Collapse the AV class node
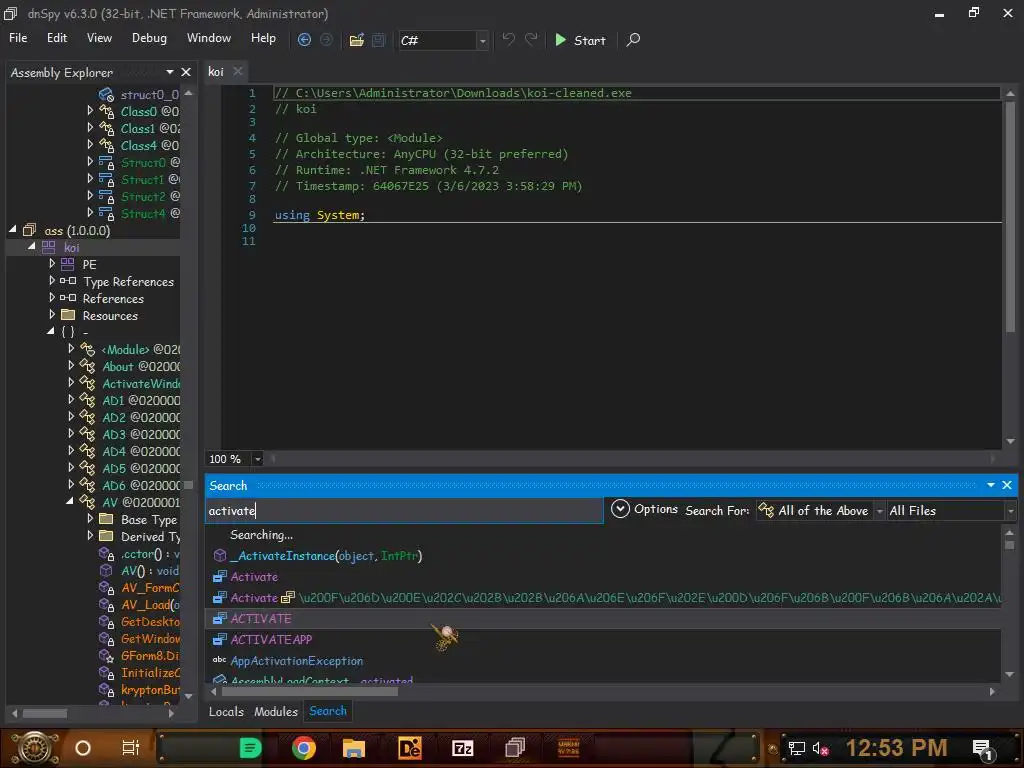The image size is (1024, 768). (70, 502)
